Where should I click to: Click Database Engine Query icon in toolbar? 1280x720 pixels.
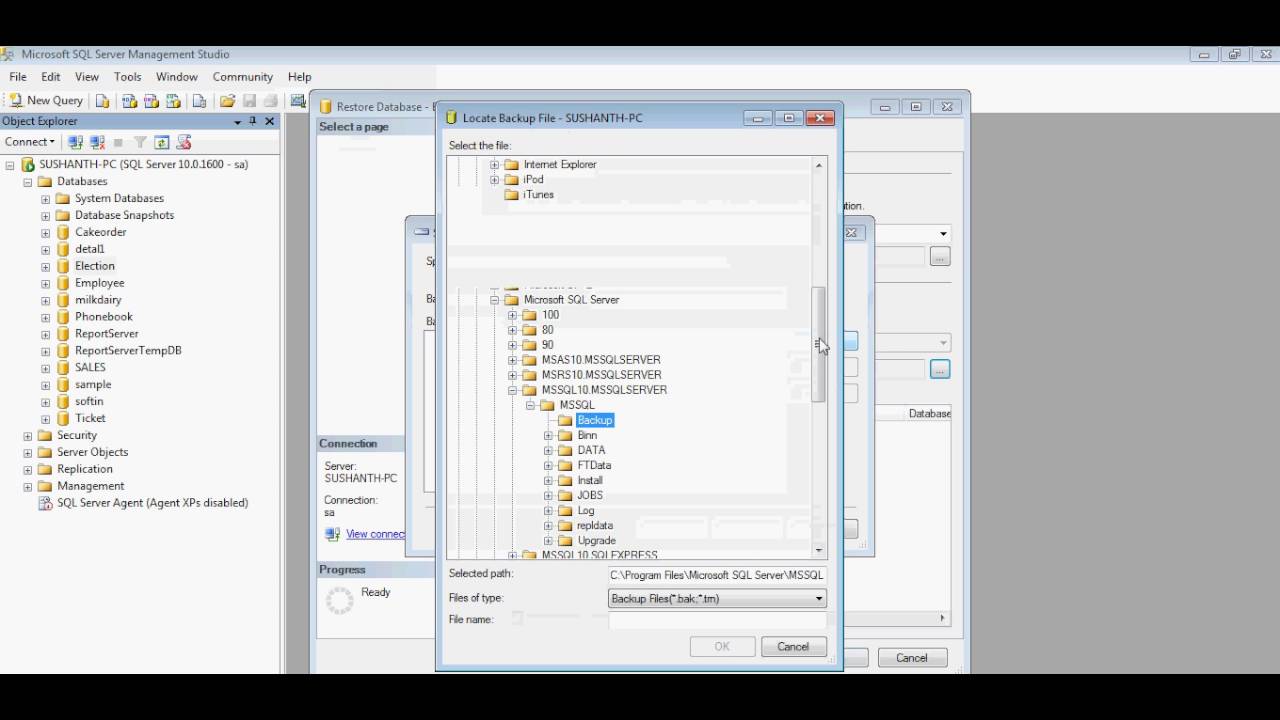(x=103, y=100)
